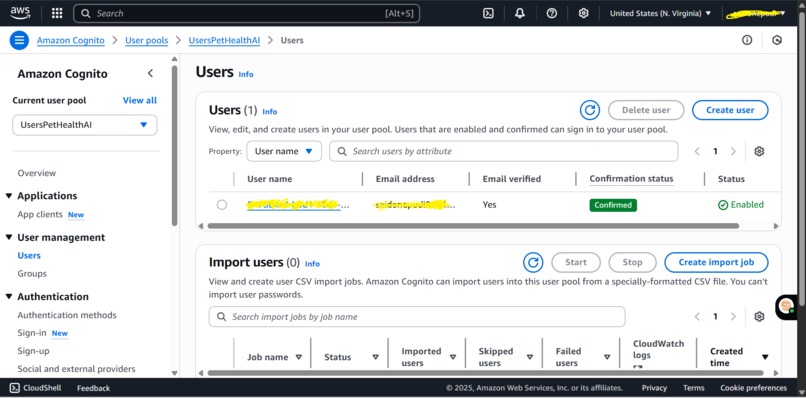The width and height of the screenshot is (806, 398).
Task: Click the Import jobs table horizontal scrollbar
Action: (485, 373)
